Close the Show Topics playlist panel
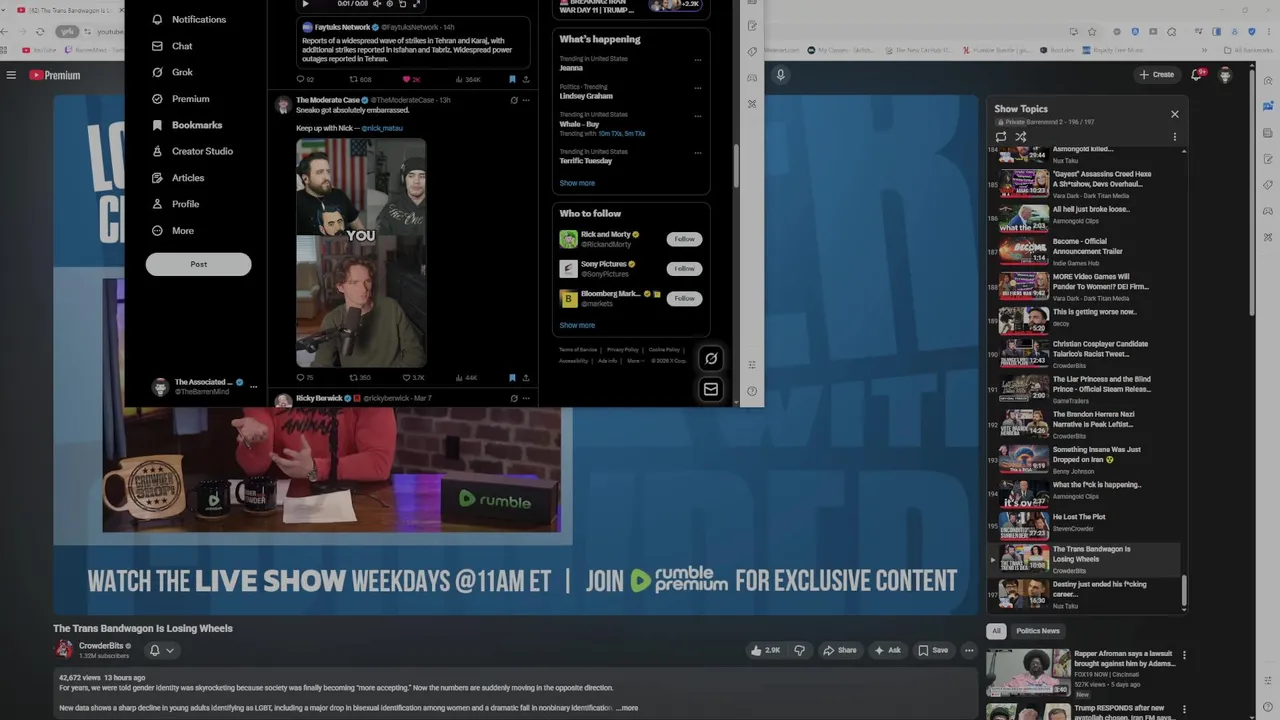The width and height of the screenshot is (1280, 720). click(x=1175, y=114)
